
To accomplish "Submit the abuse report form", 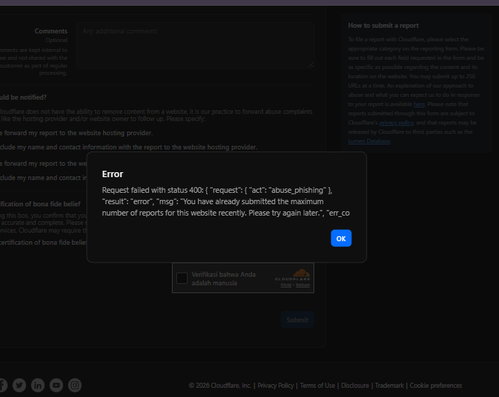I will [297, 320].
